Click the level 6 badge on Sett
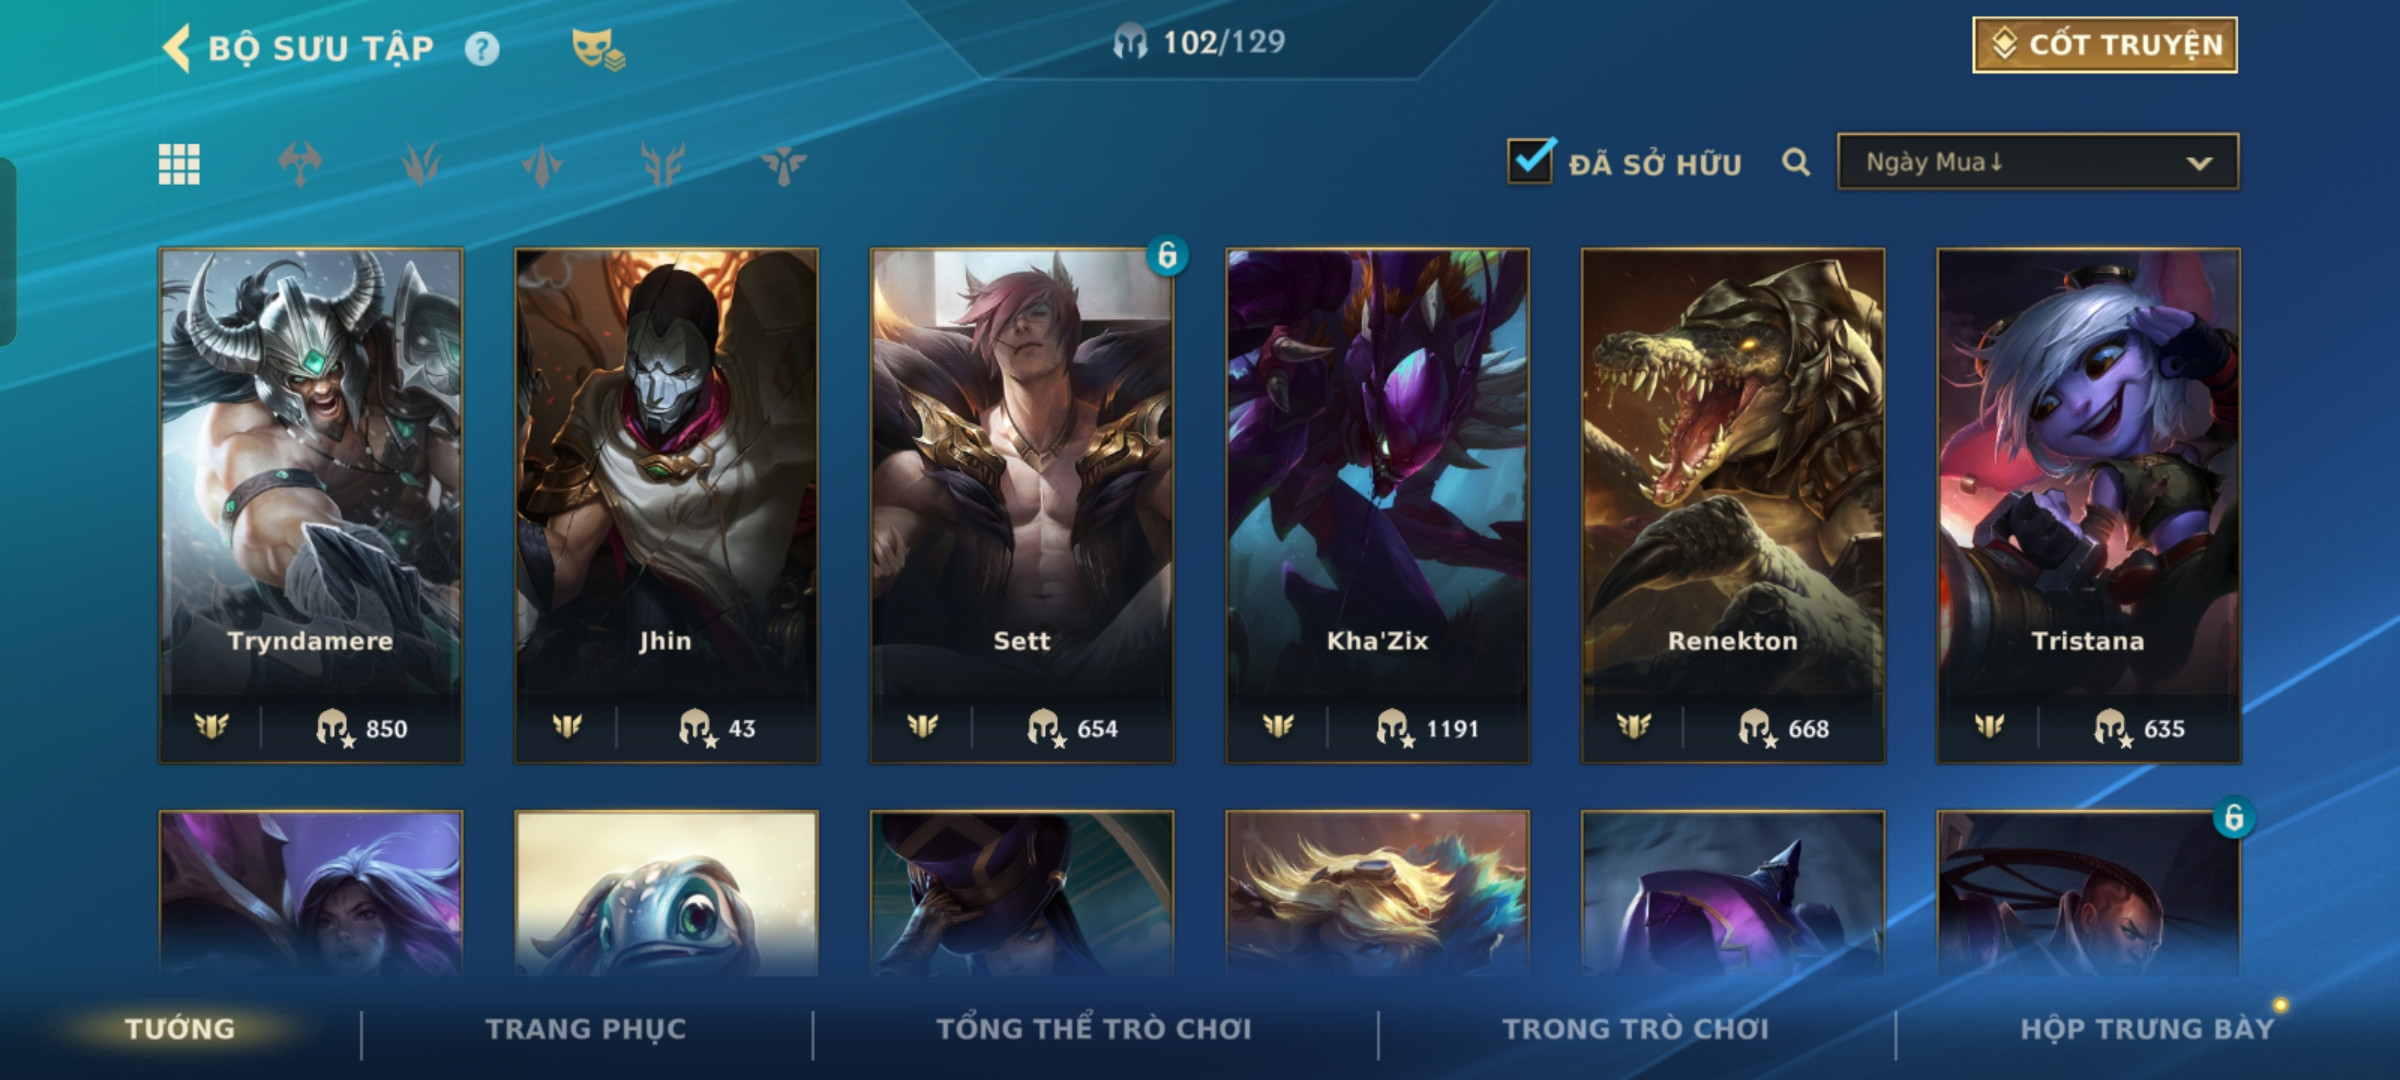 (1167, 256)
